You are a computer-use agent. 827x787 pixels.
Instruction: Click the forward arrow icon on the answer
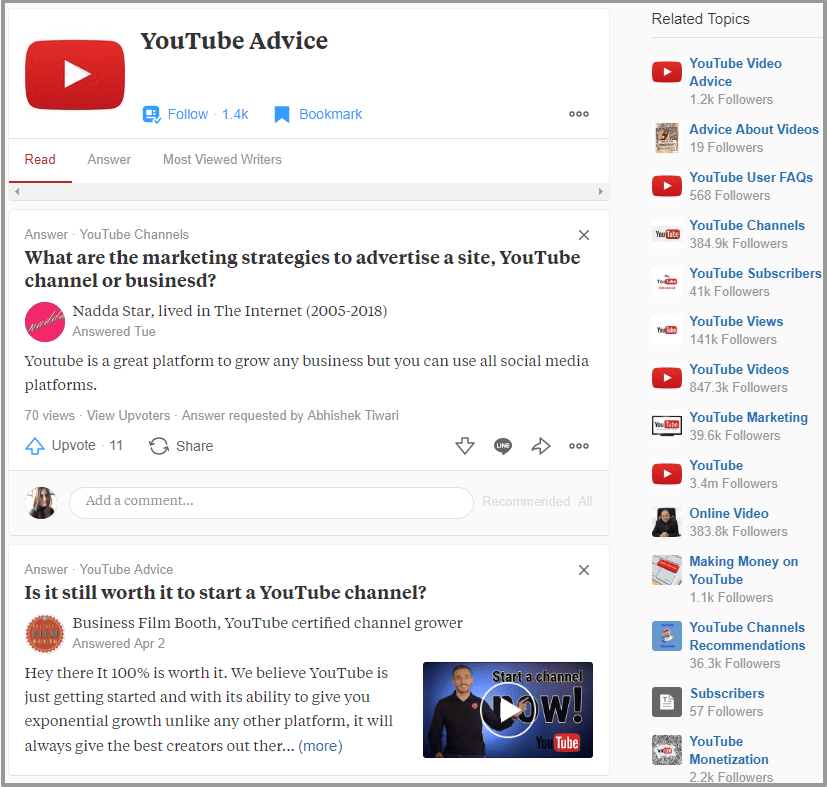click(541, 446)
